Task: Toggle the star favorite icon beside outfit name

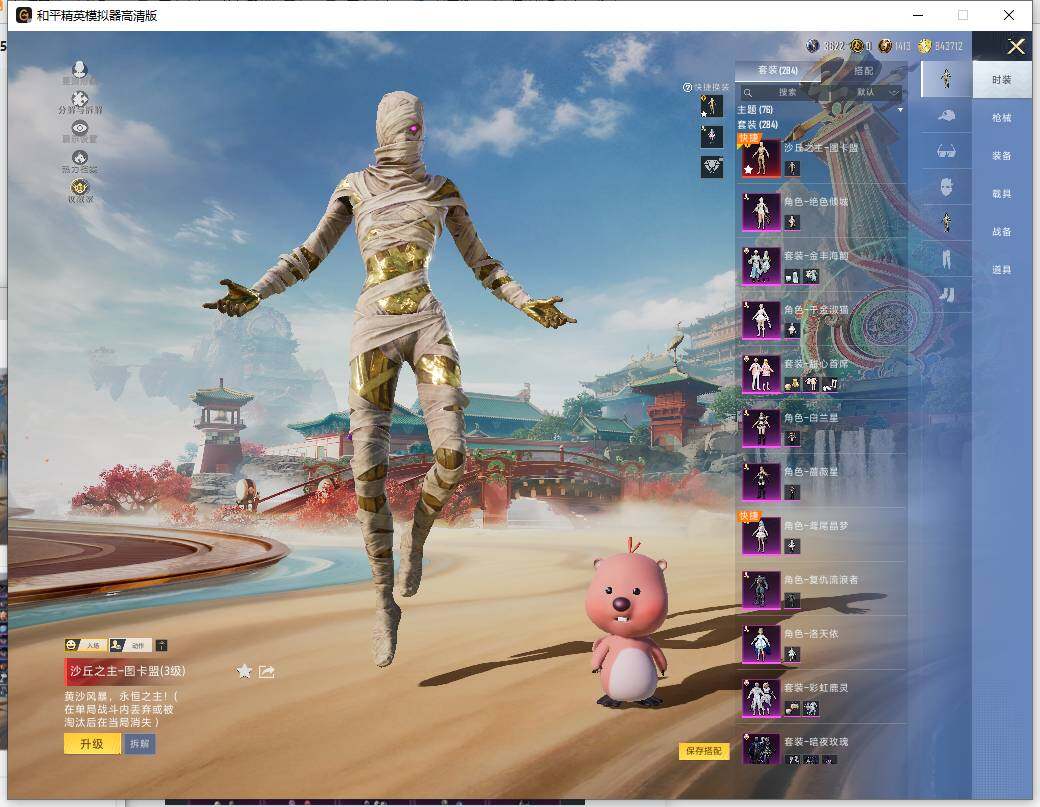Action: pos(244,671)
